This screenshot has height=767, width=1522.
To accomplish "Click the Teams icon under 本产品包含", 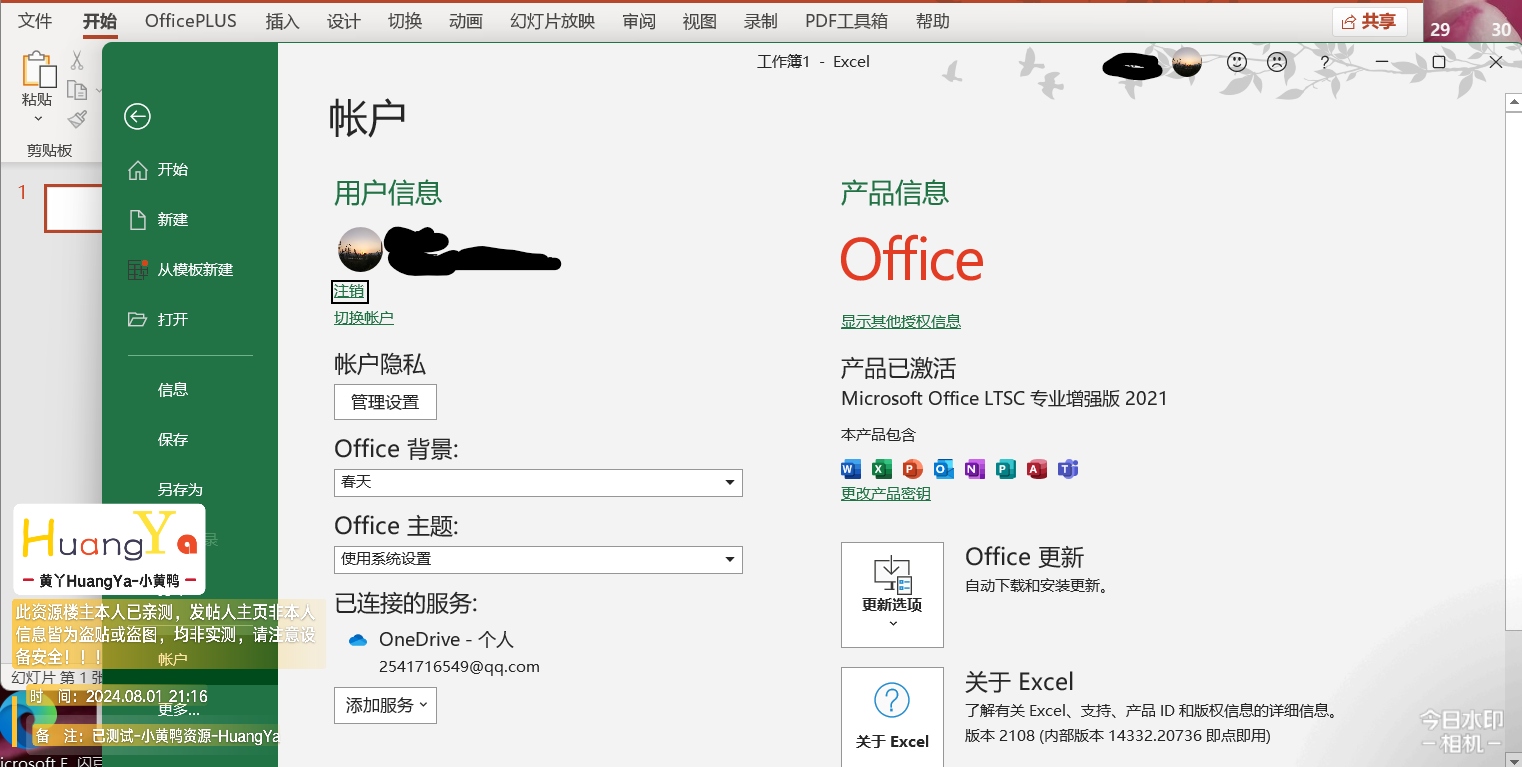I will (1068, 469).
